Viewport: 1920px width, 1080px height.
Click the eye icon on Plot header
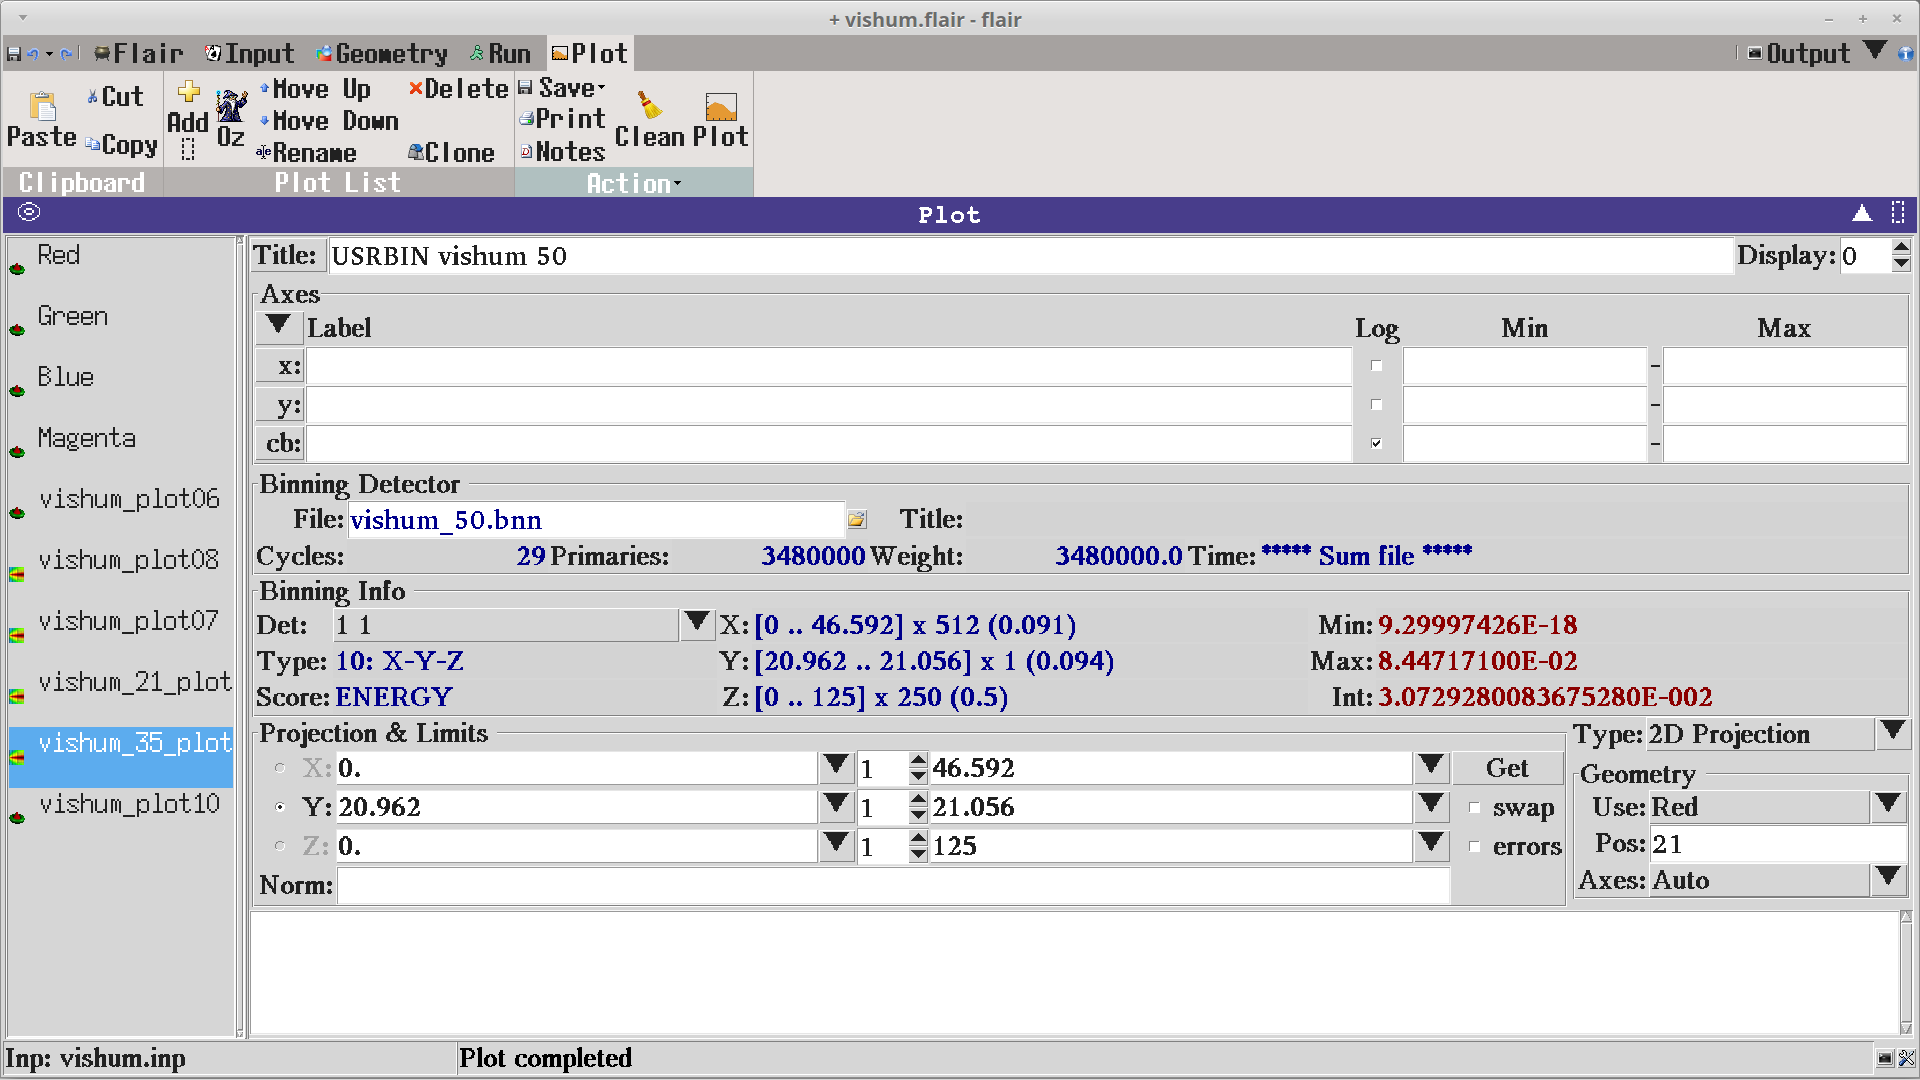[29, 212]
